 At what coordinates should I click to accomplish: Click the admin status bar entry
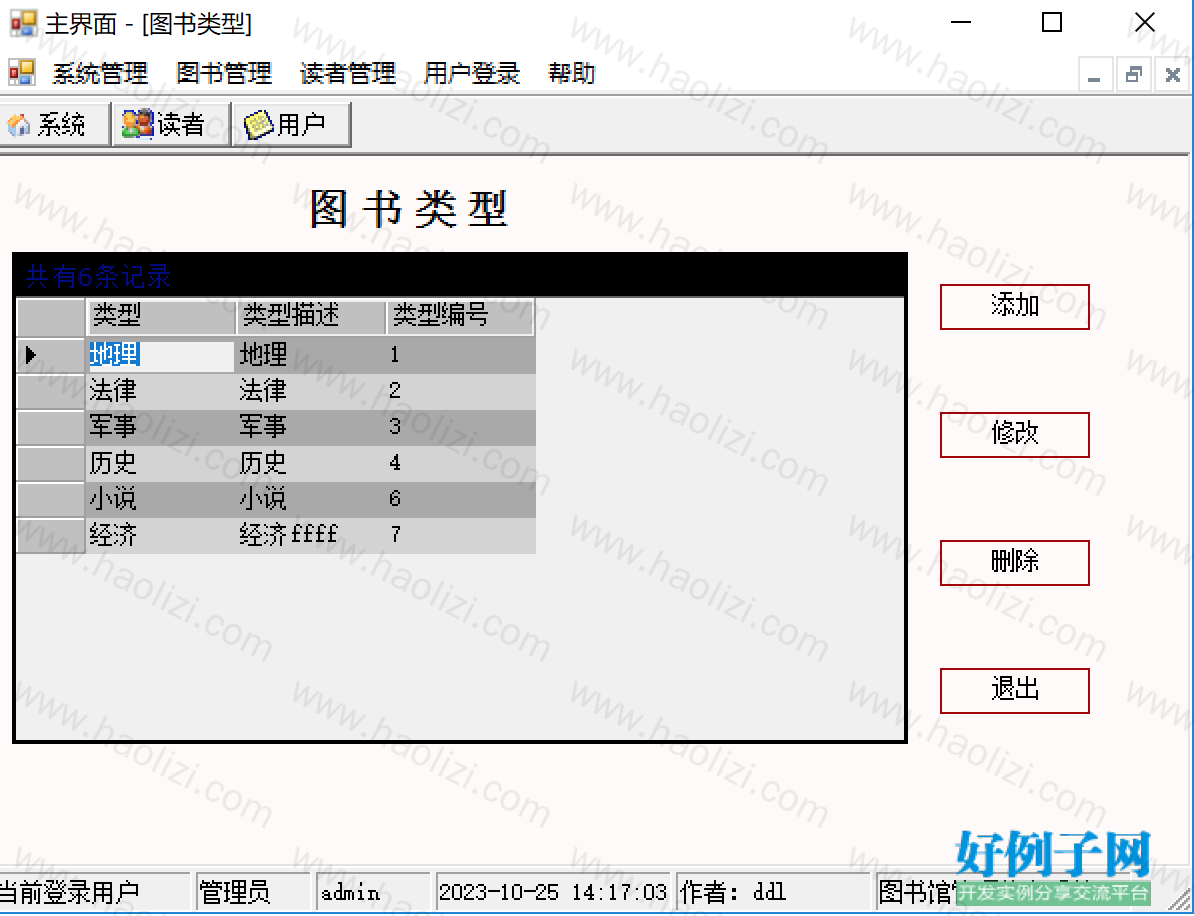coord(372,892)
